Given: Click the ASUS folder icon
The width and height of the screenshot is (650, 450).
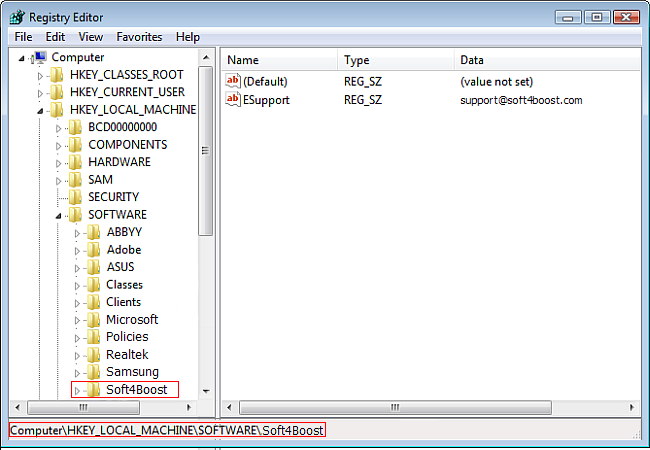Looking at the screenshot, I should pyautogui.click(x=94, y=267).
